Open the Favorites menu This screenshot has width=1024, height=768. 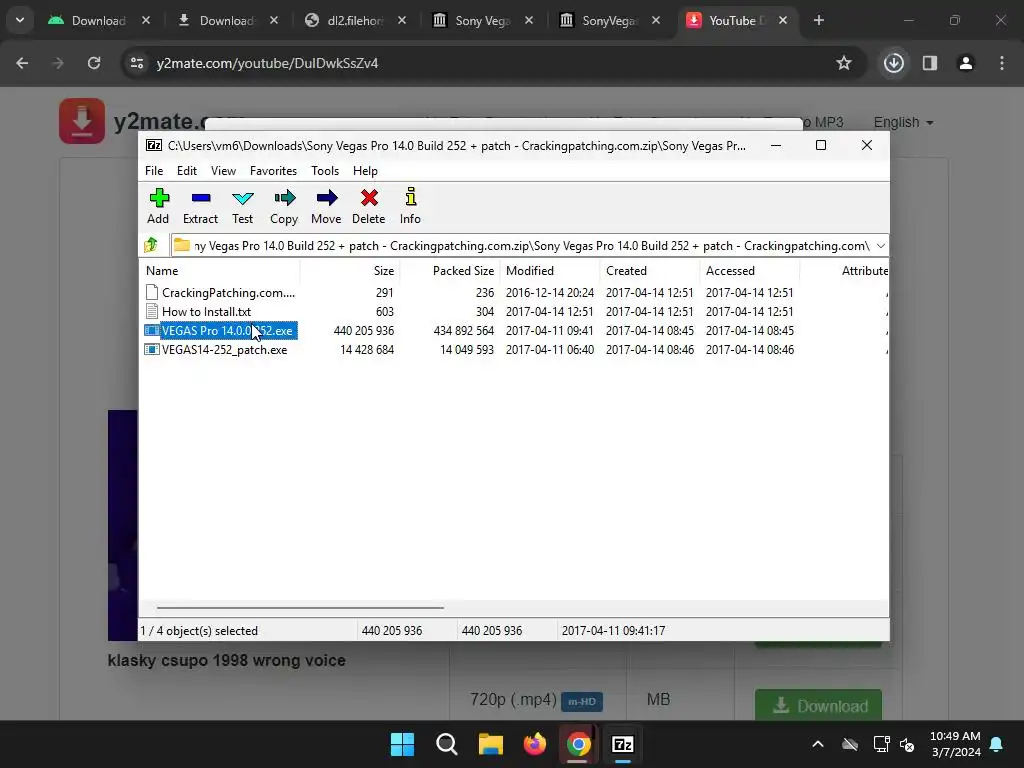[x=273, y=170]
